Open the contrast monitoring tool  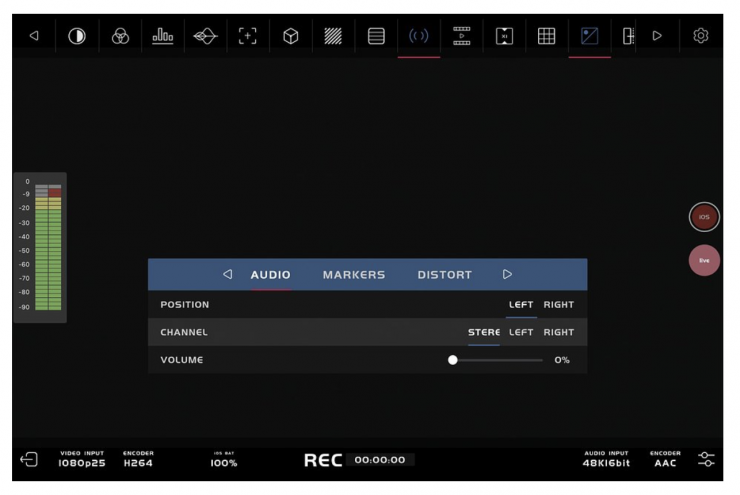[x=76, y=36]
